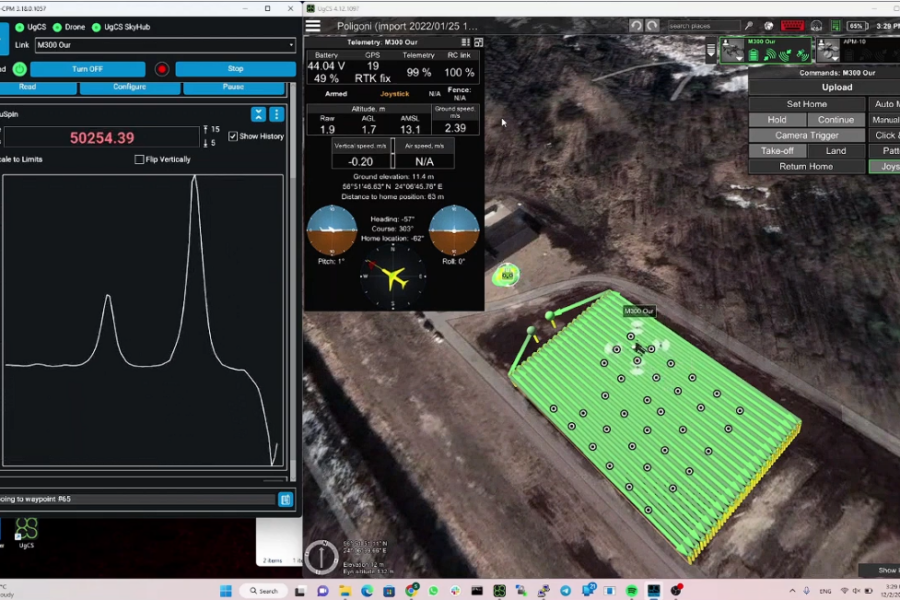
Task: Collapse the sensor panel with chevron button
Action: click(x=258, y=114)
